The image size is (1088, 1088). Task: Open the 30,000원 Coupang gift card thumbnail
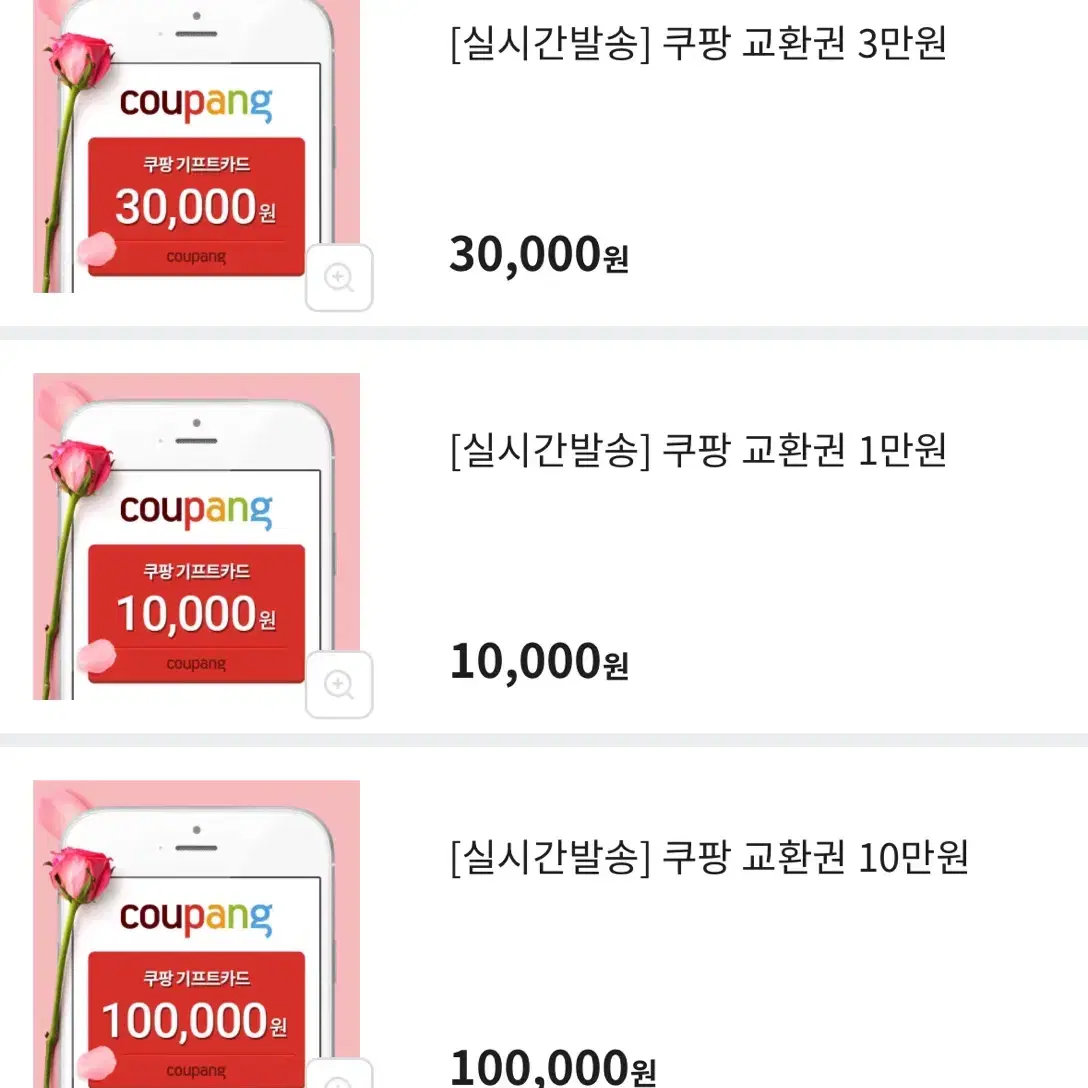click(196, 146)
